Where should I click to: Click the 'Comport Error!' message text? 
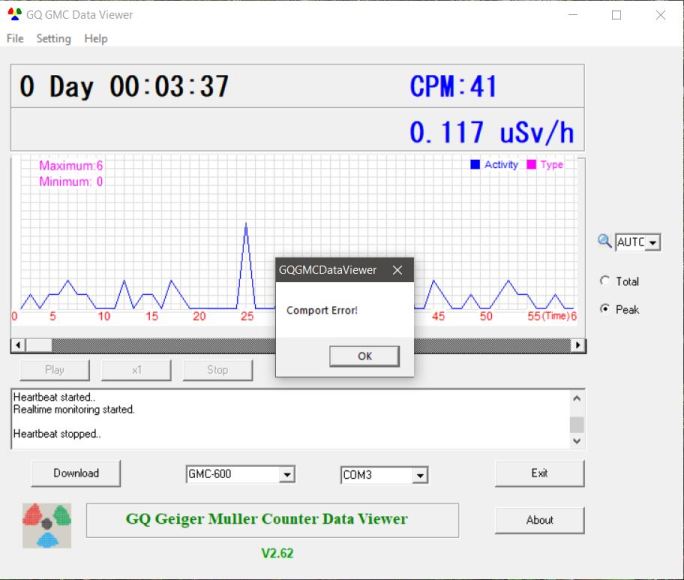click(322, 310)
